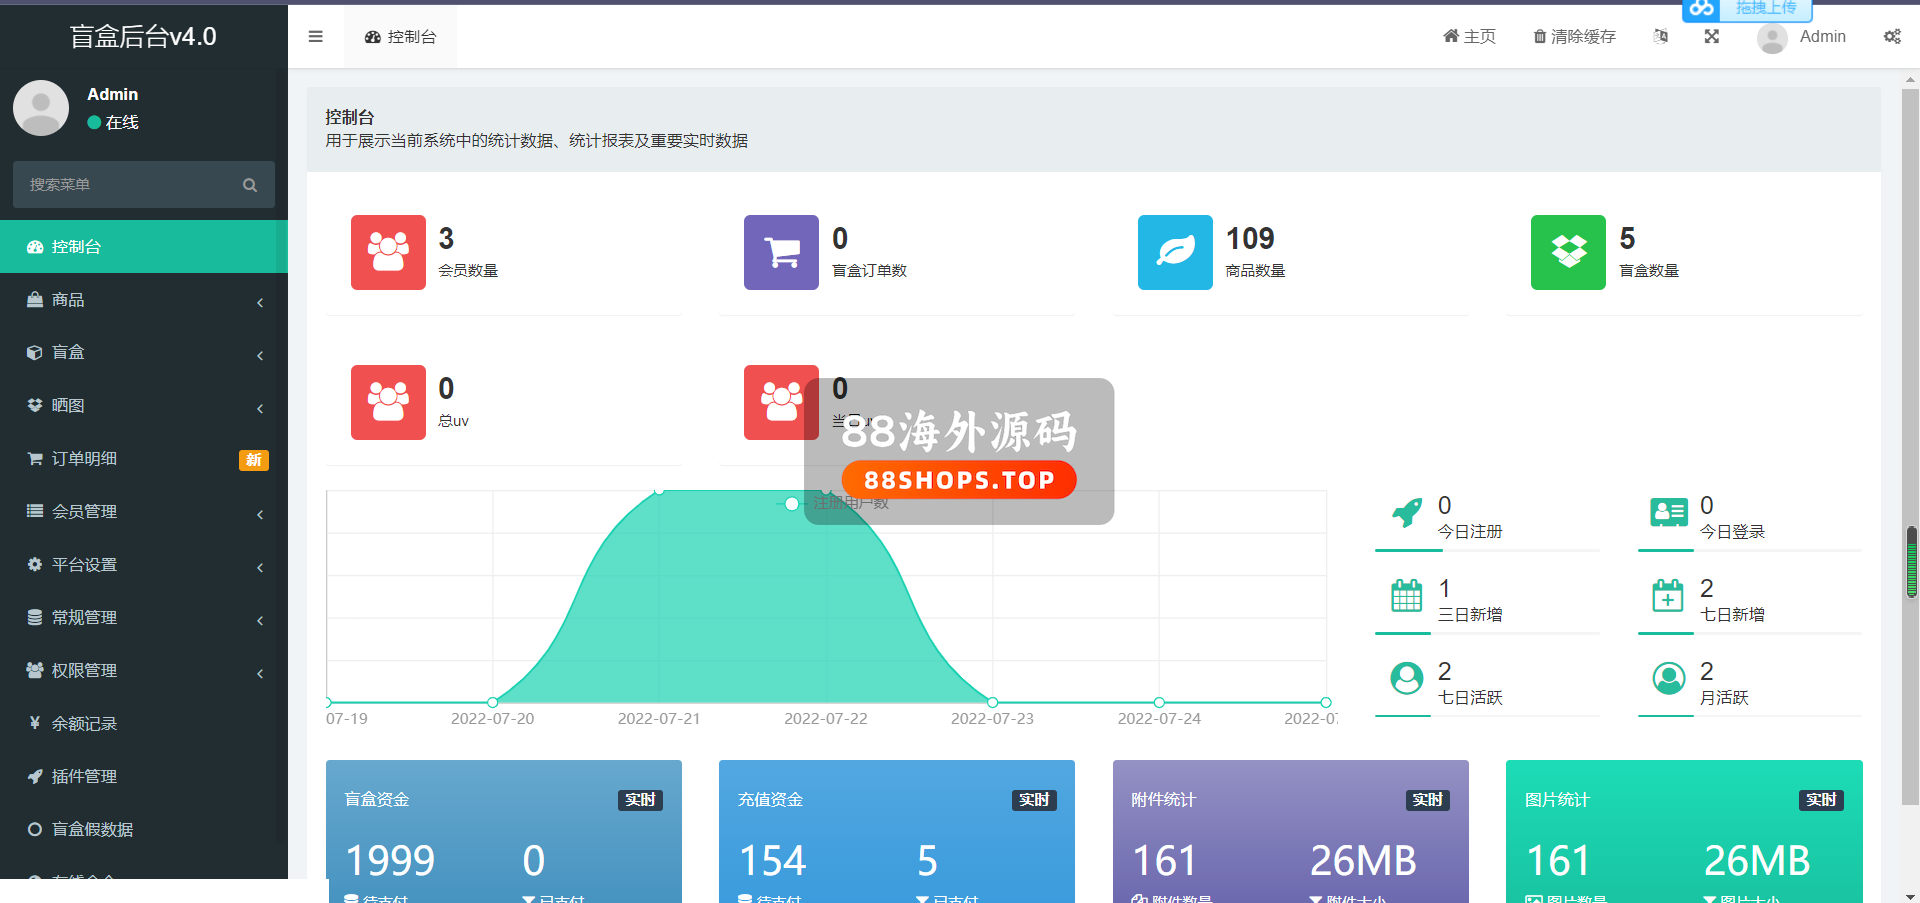Click the 搜索菜单 search field
Viewport: 1920px width, 903px height.
(x=130, y=185)
